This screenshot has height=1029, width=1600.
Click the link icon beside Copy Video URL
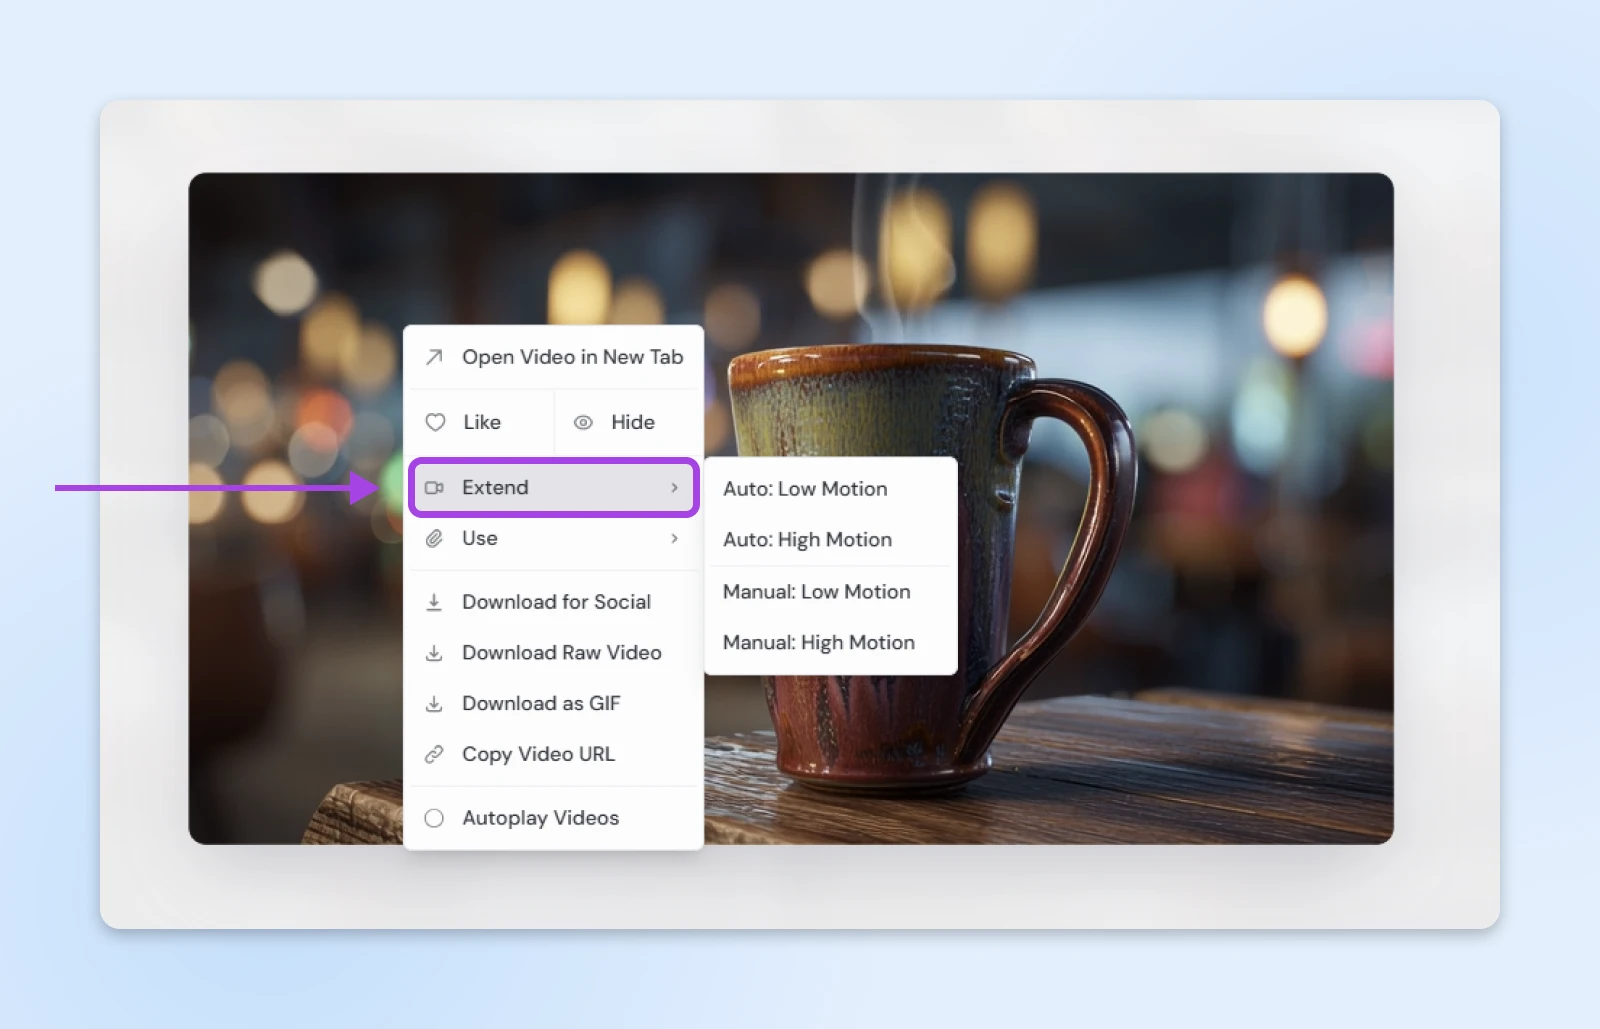click(434, 754)
